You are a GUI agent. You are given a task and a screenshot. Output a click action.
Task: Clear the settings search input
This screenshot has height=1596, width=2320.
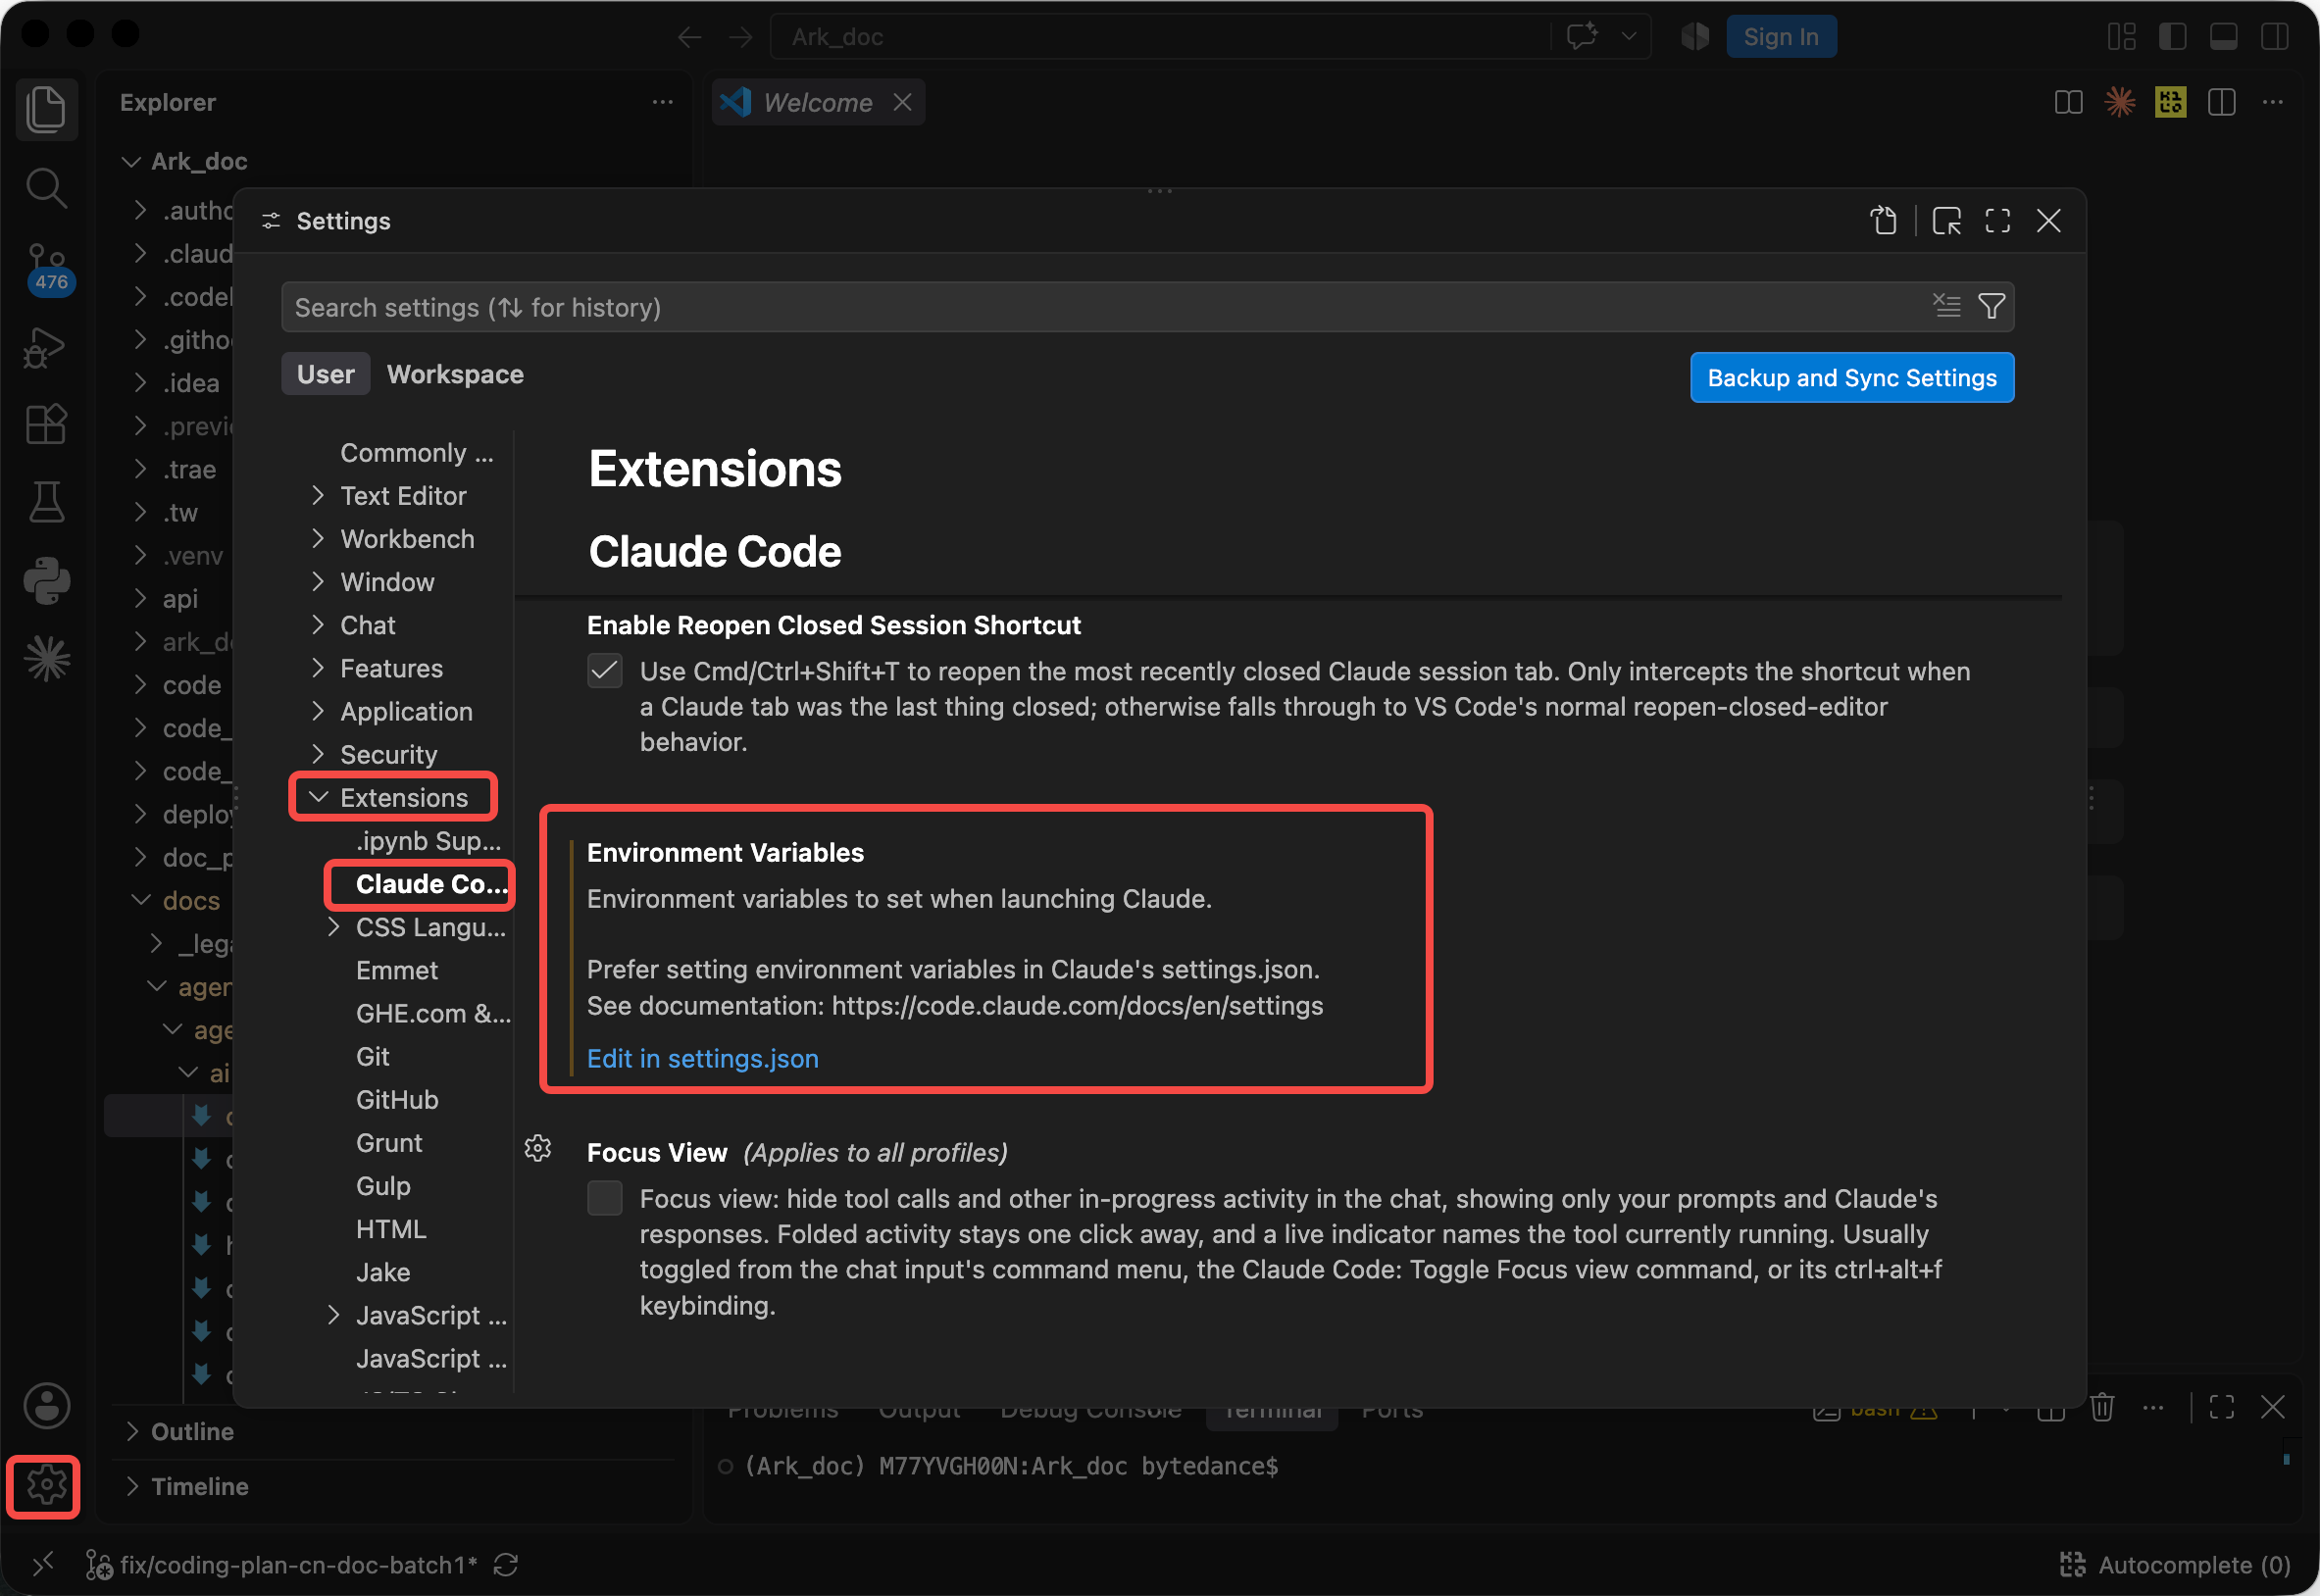[1946, 306]
